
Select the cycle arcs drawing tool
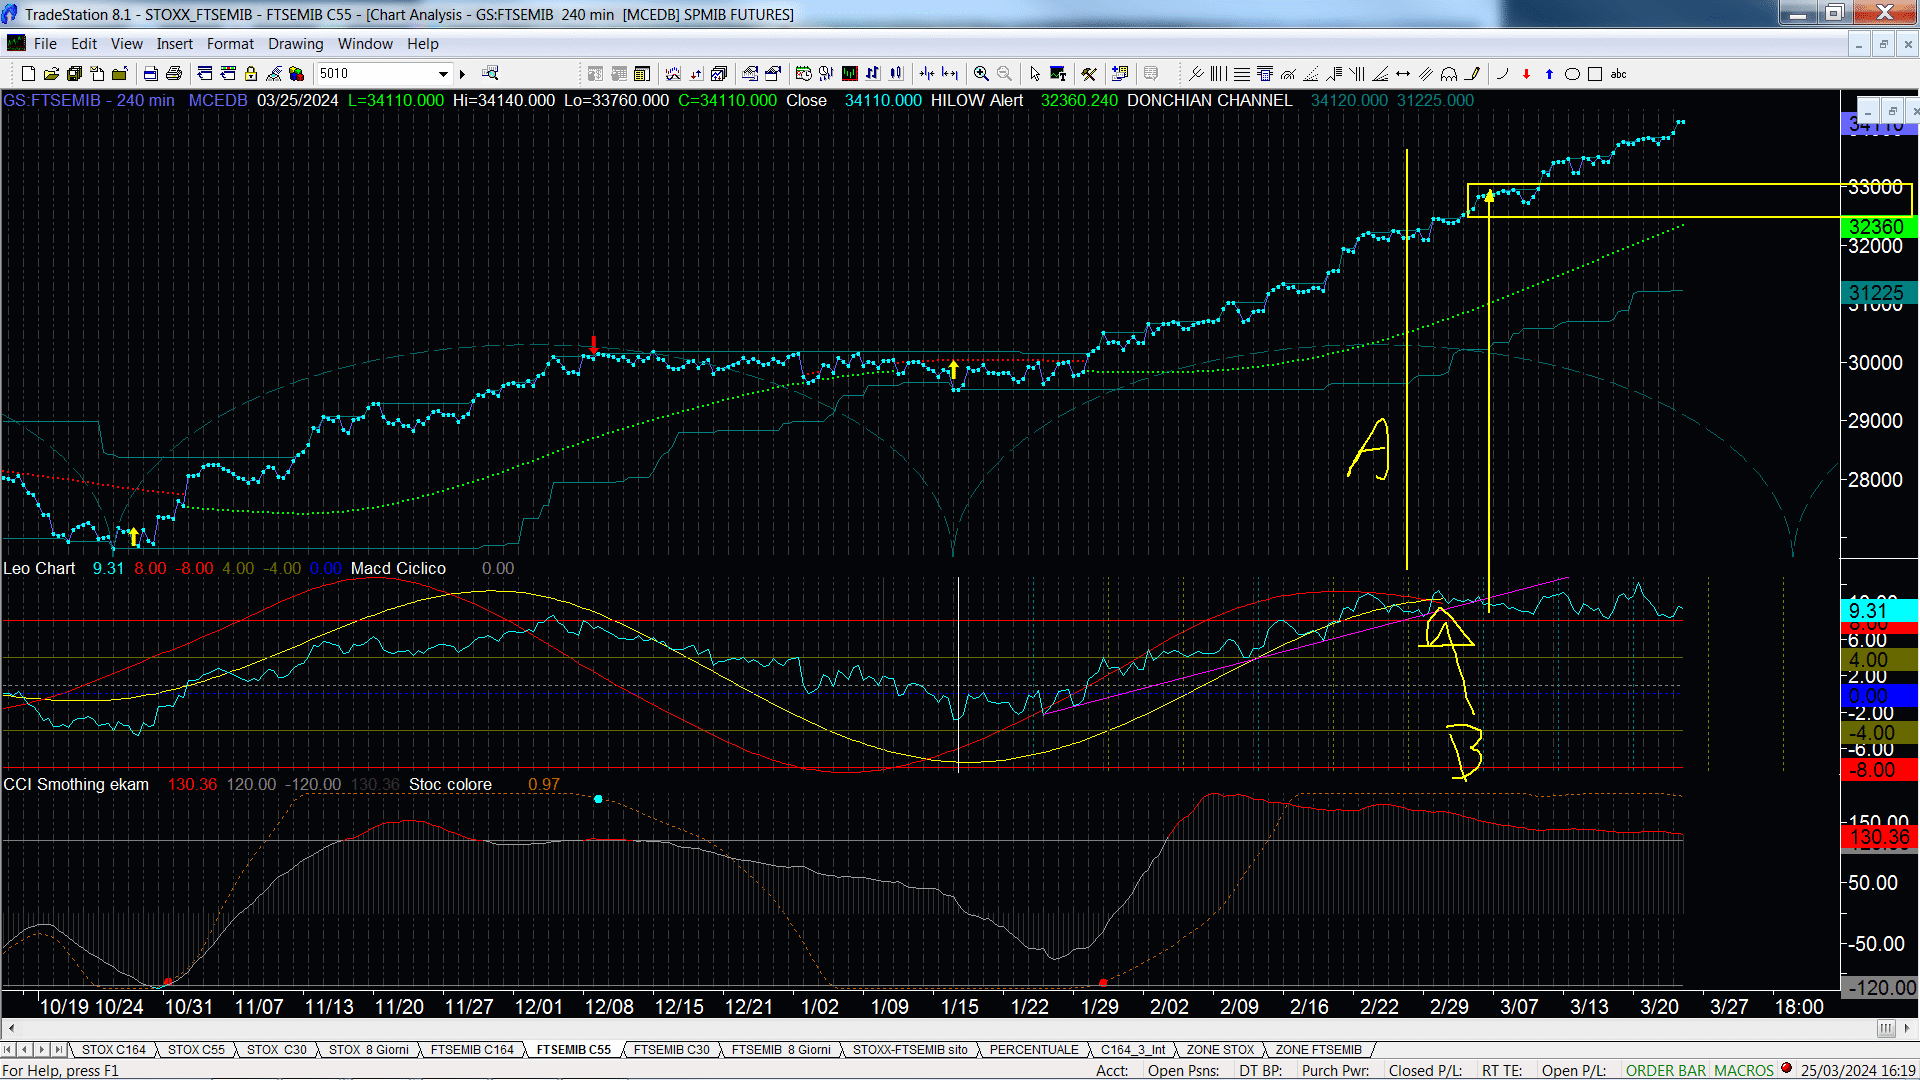click(x=1449, y=74)
